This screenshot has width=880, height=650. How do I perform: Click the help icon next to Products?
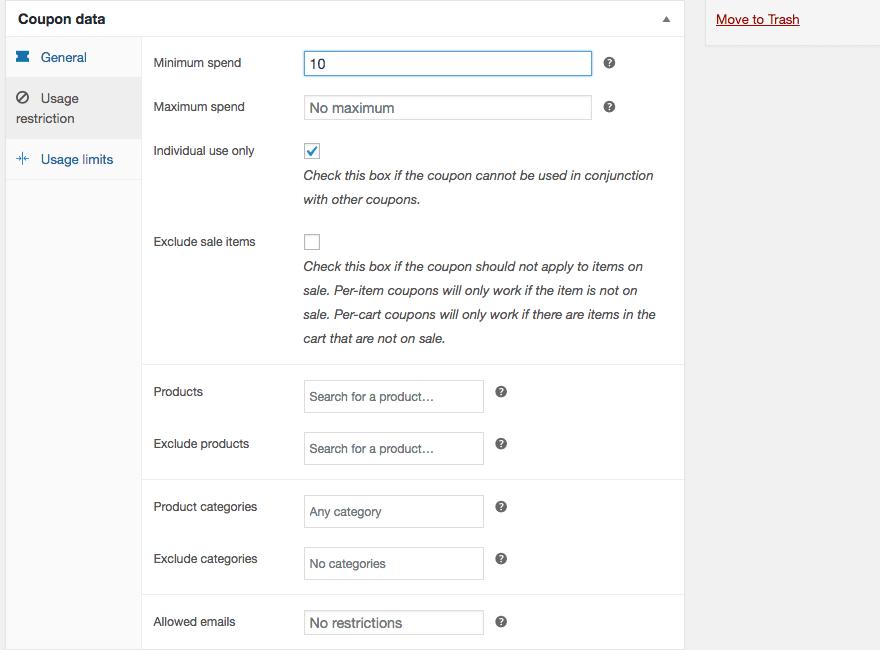[501, 392]
